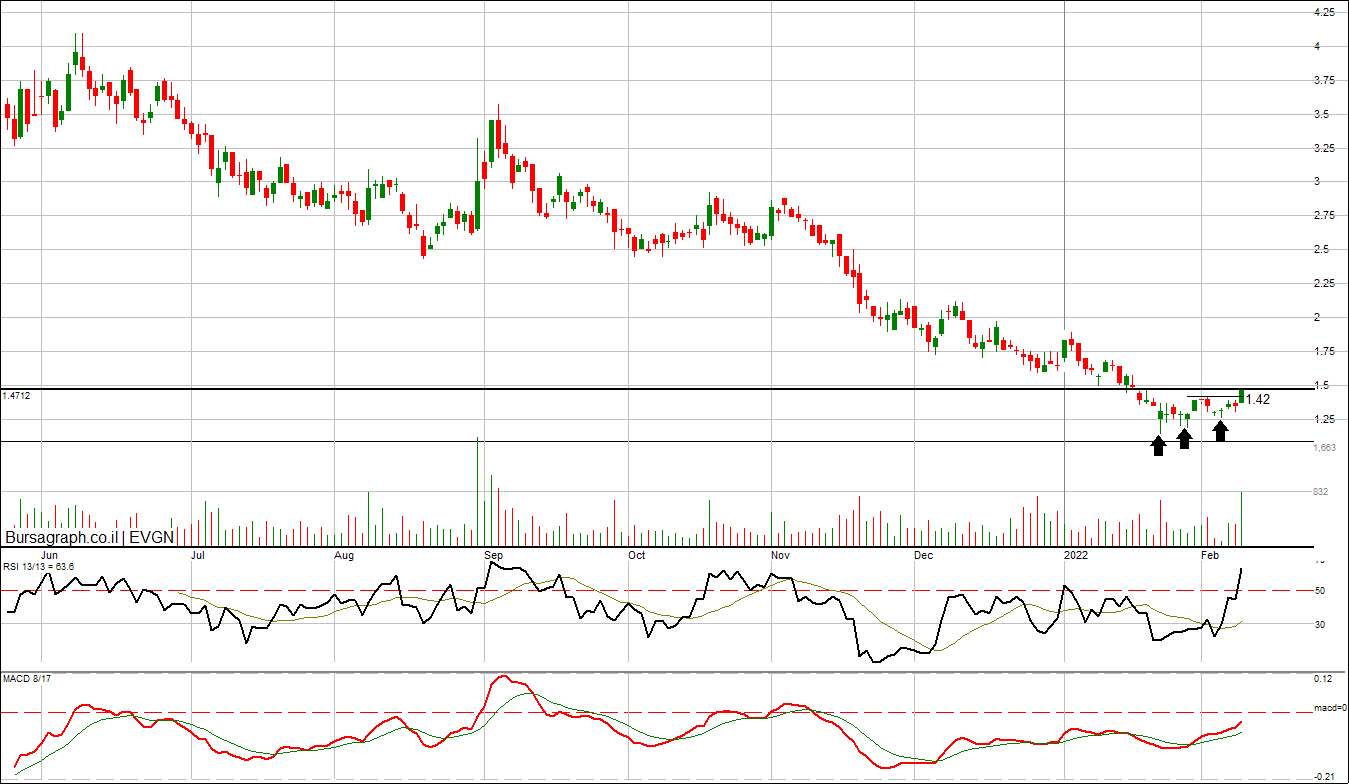Image resolution: width=1349 pixels, height=784 pixels.
Task: Click the RSI 13/13 = 63.6 indicator label
Action: coord(39,566)
